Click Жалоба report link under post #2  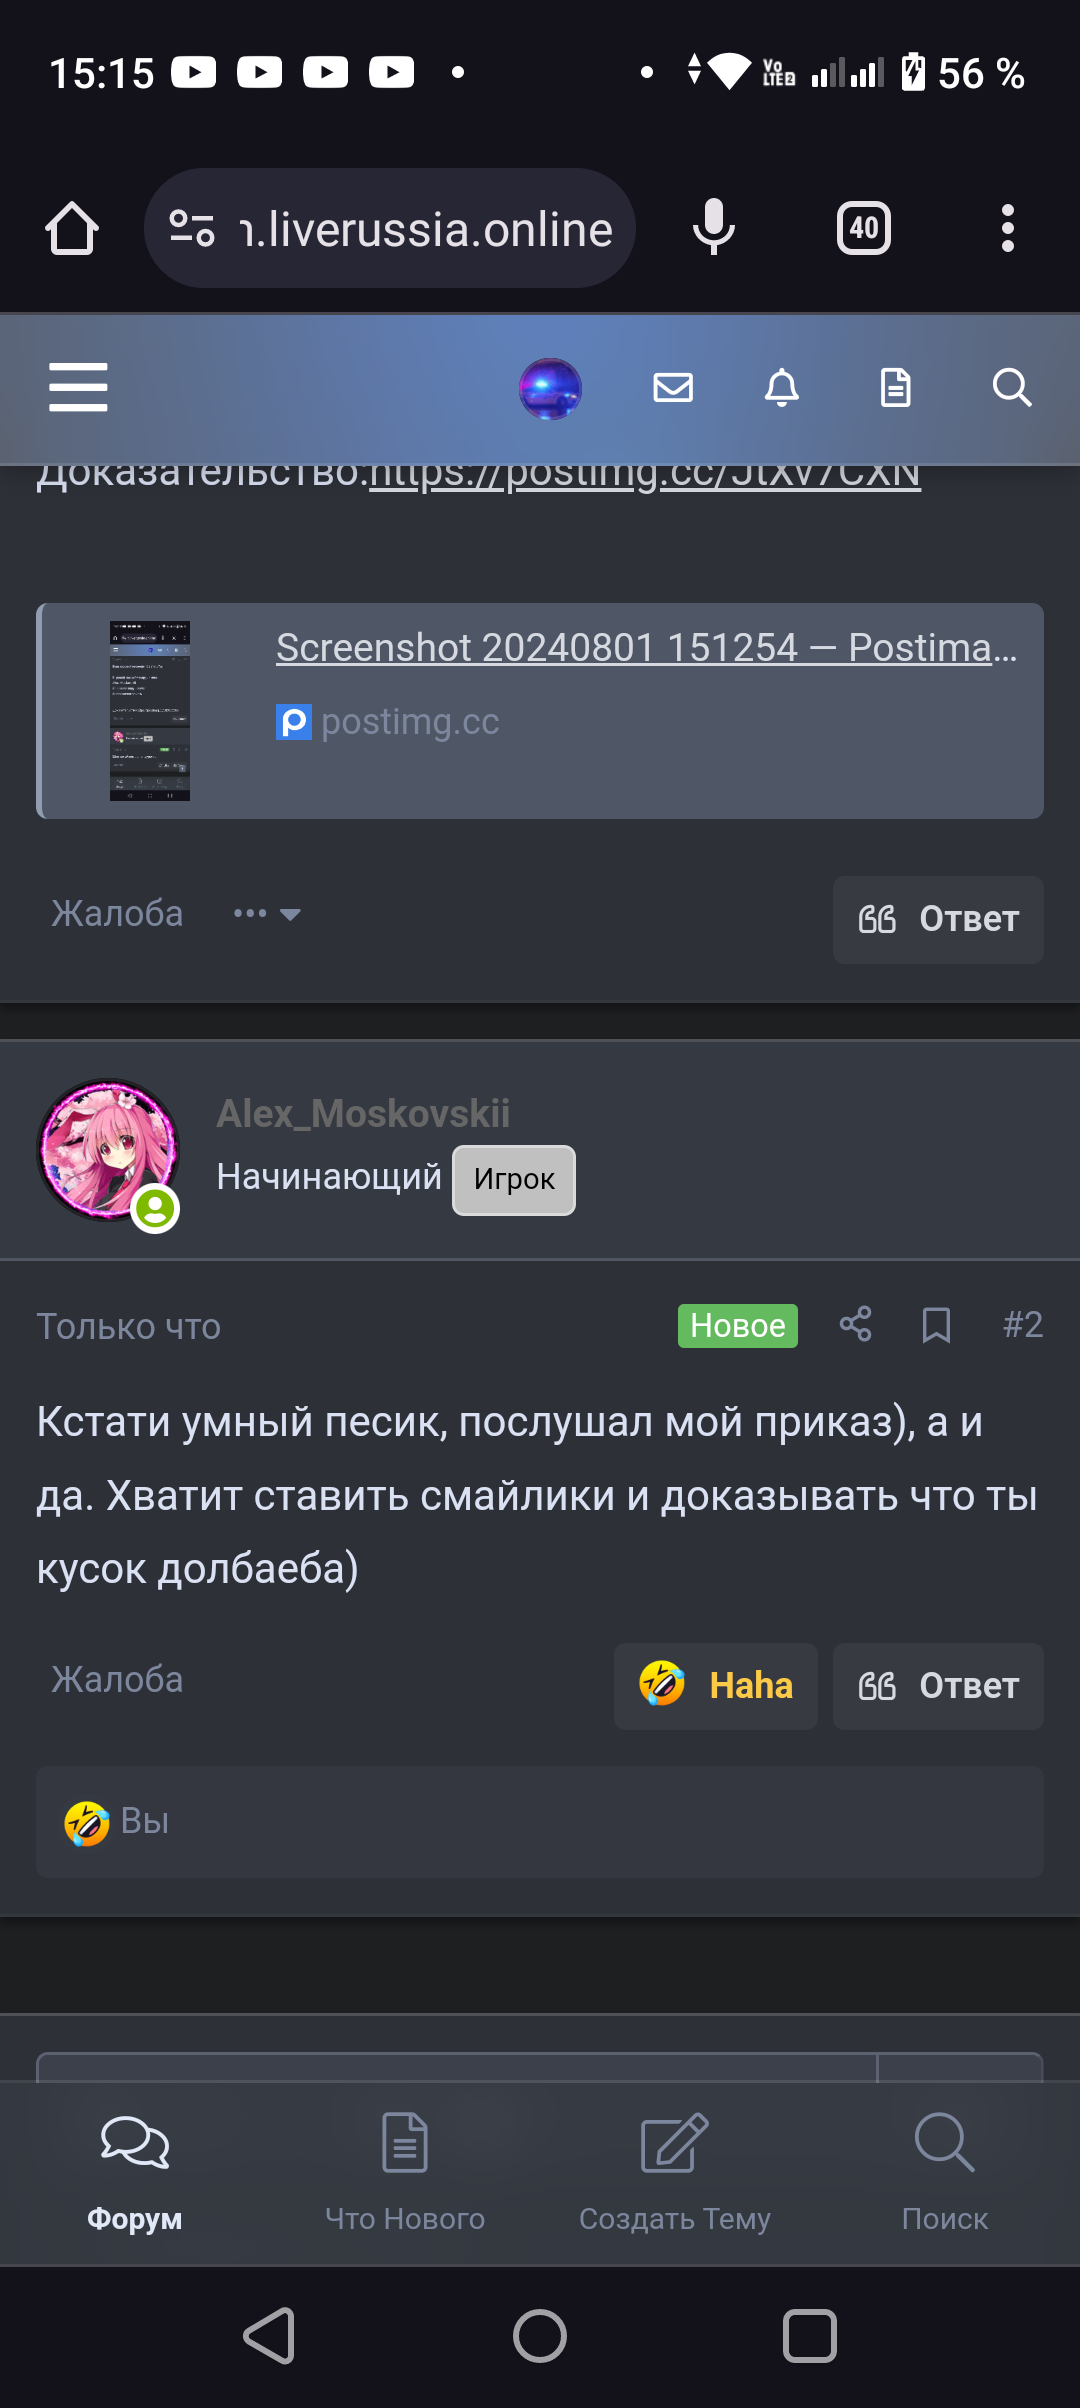[117, 1680]
